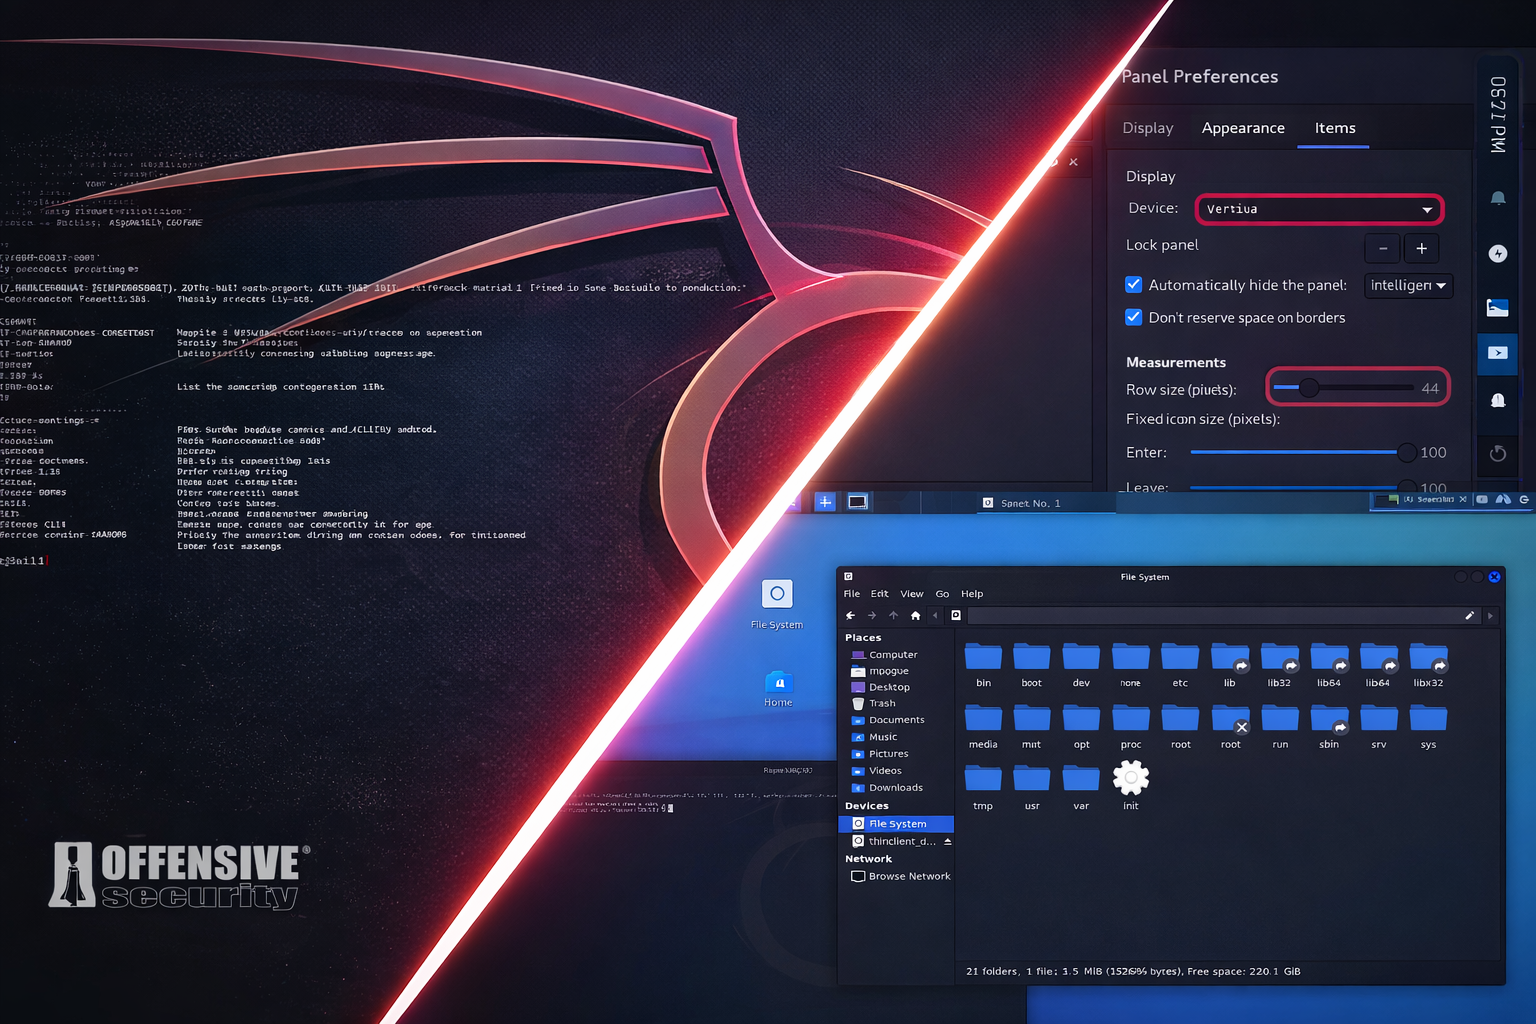Uncheck Automatically hide the panel checkbox

pos(1134,285)
